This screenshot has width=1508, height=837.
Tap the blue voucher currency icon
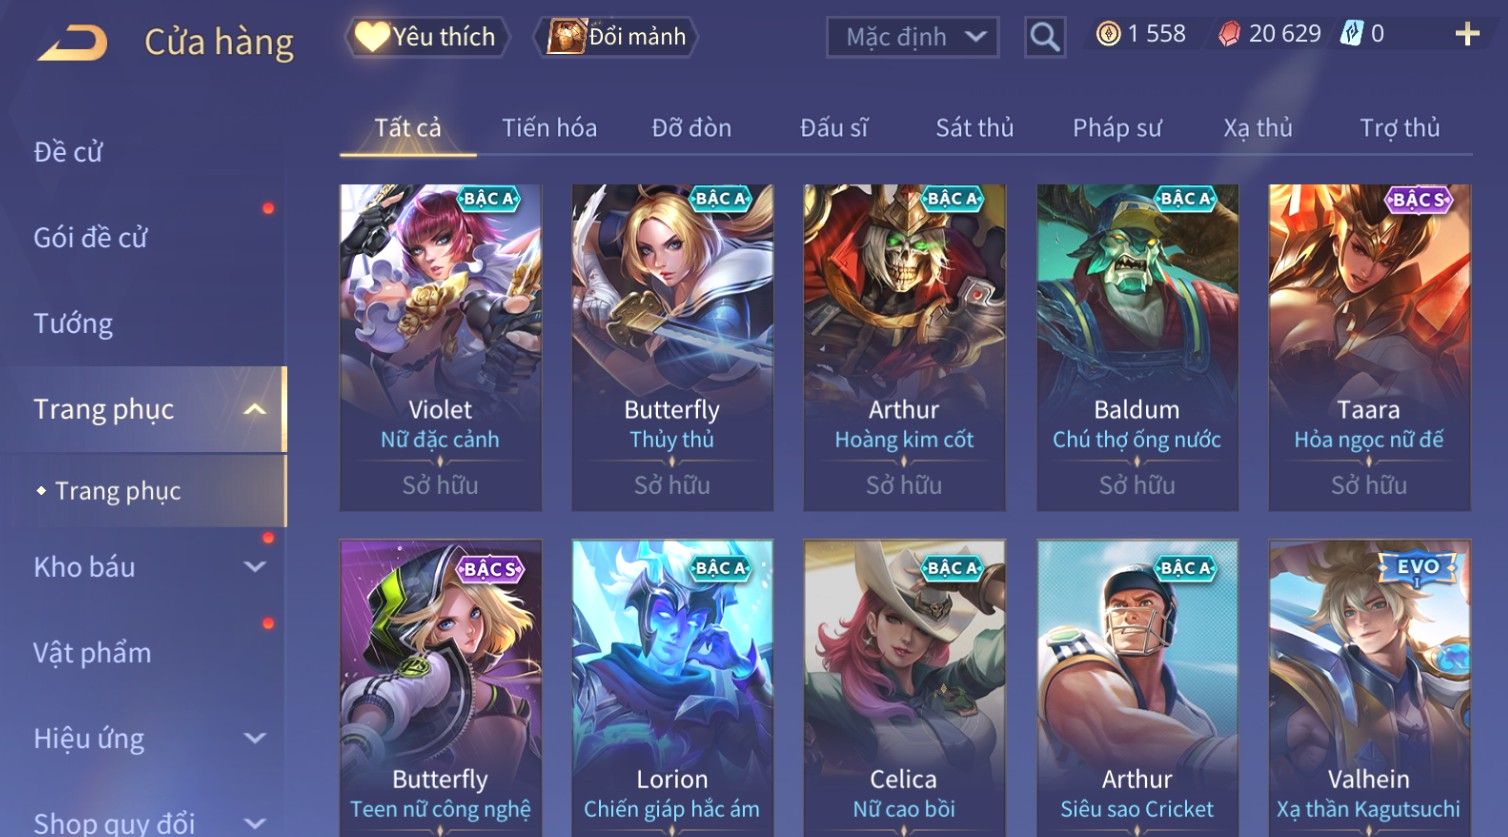coord(1351,34)
